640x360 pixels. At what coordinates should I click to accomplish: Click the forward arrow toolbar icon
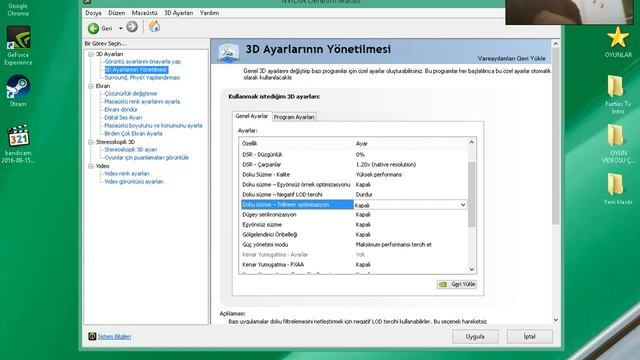point(132,27)
